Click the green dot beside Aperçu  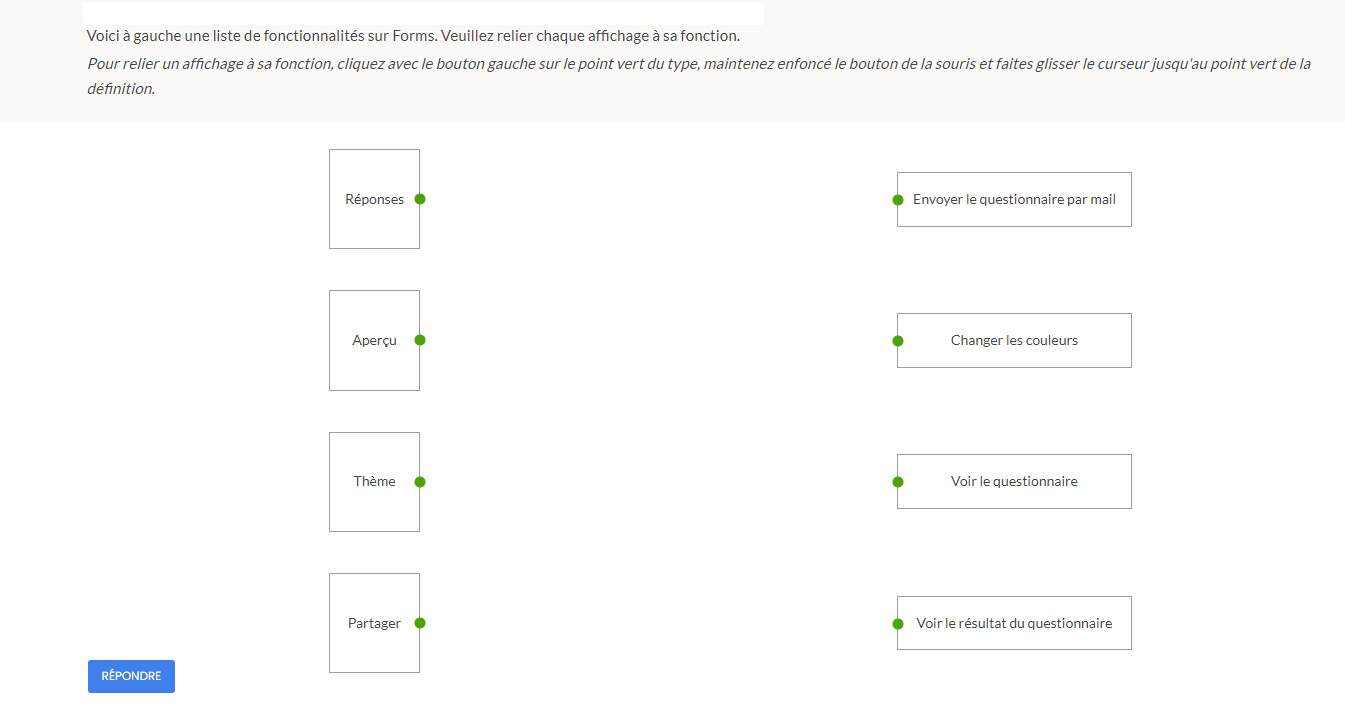pos(420,340)
